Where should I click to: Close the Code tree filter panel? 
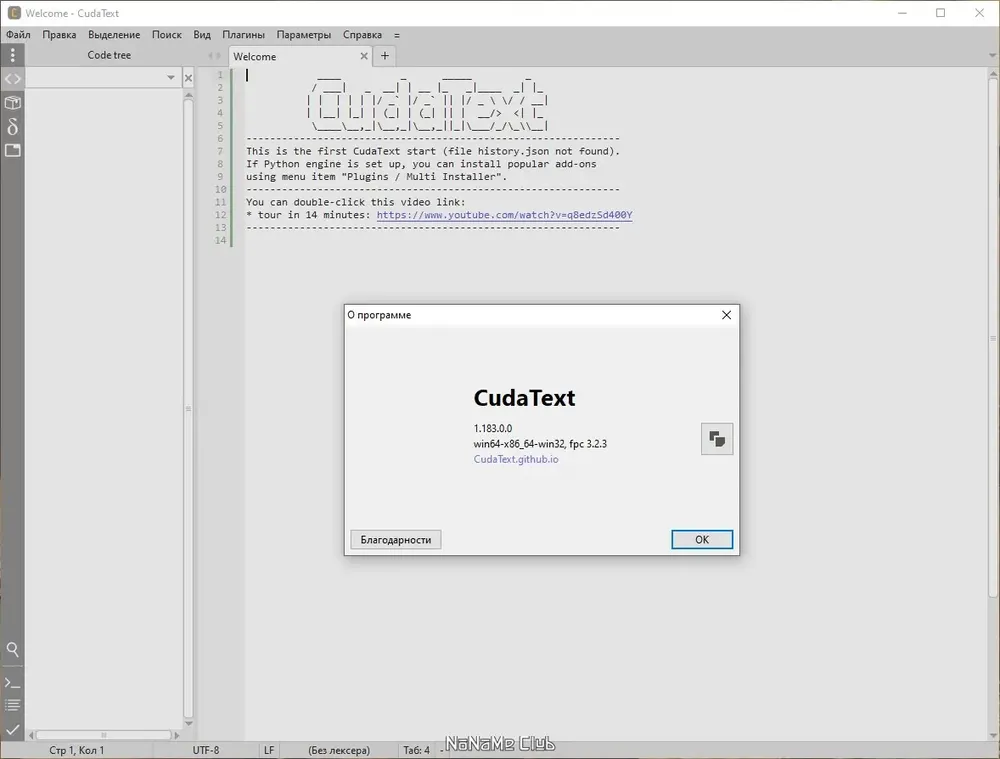tap(188, 78)
